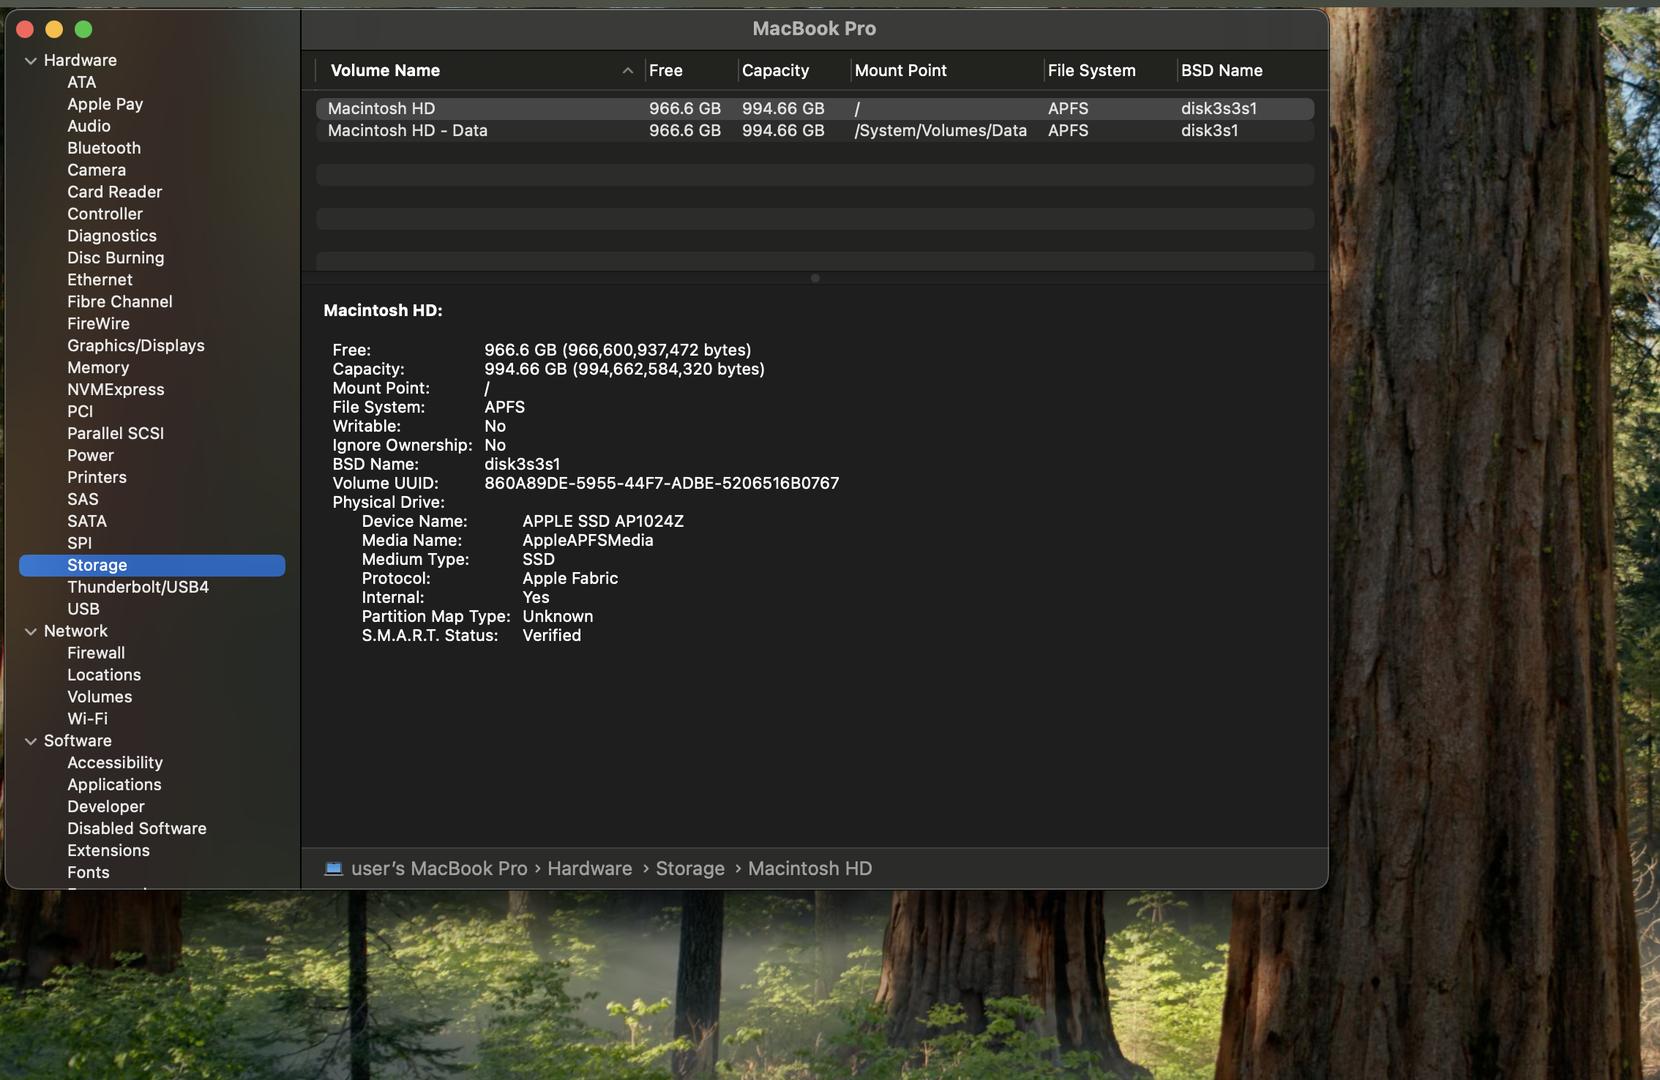Viewport: 1660px width, 1080px height.
Task: Select Disabled Software item
Action: coord(137,830)
